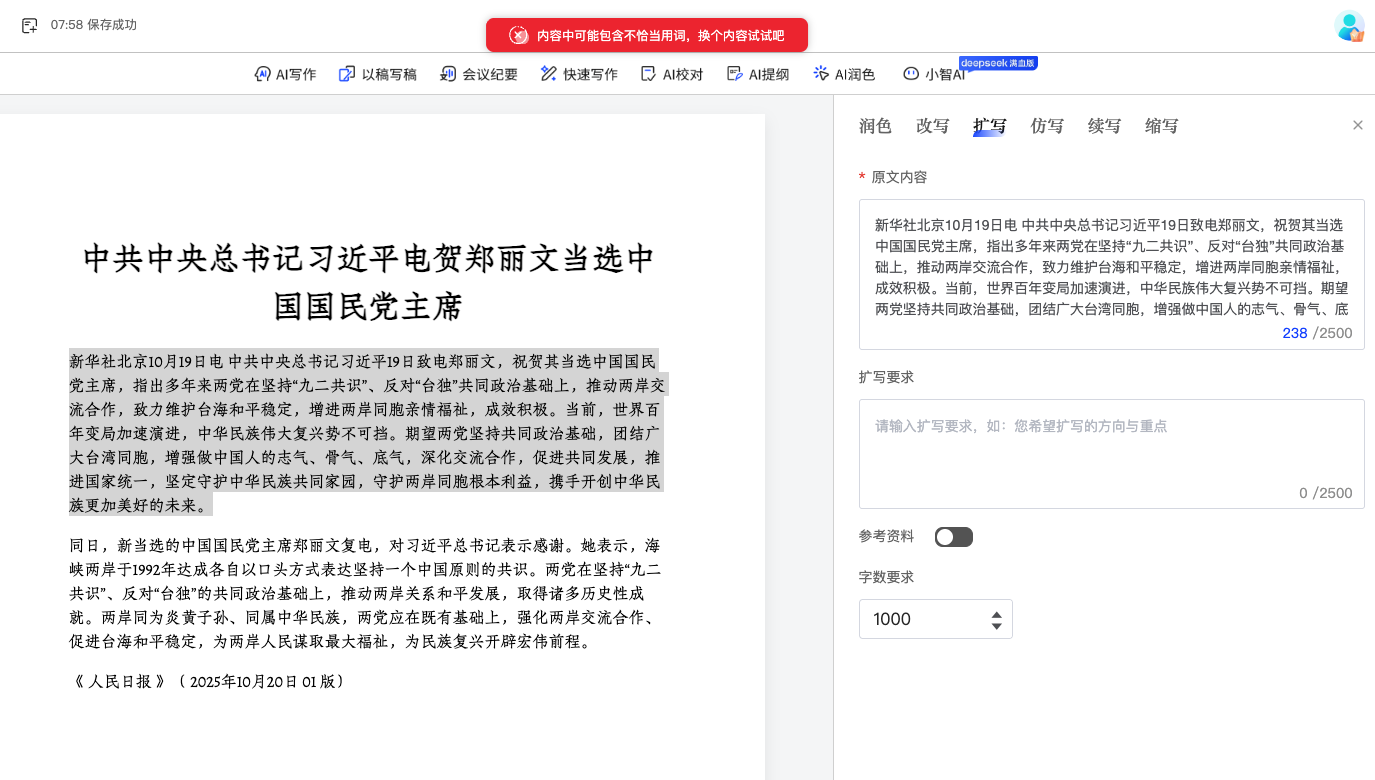Open the AI润色 tool
The height and width of the screenshot is (780, 1375).
pos(844,74)
